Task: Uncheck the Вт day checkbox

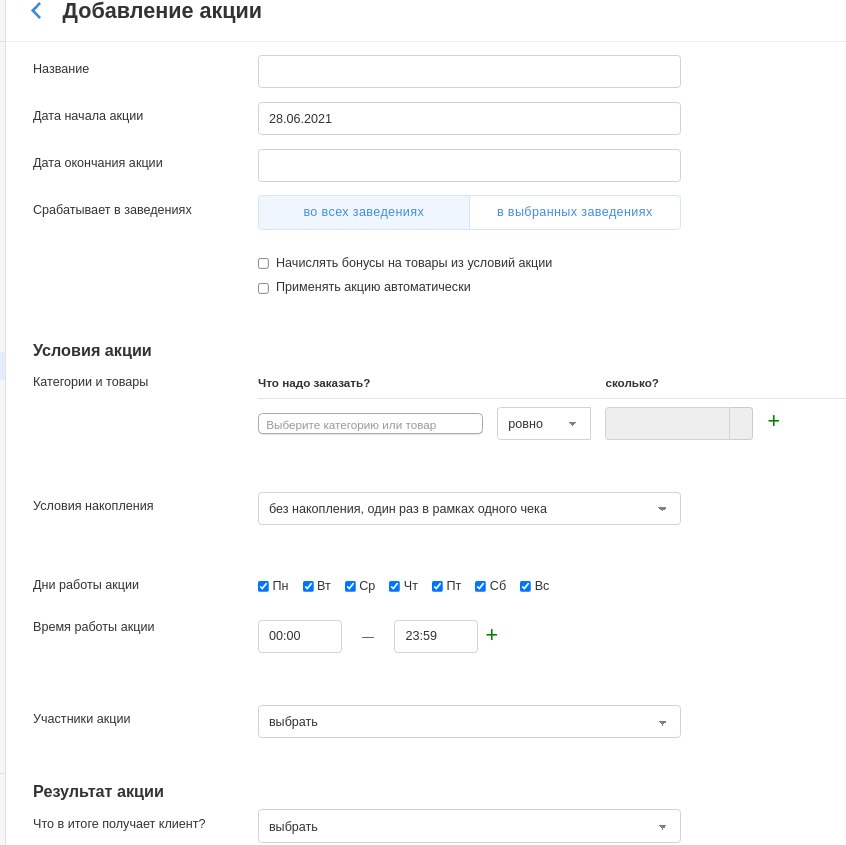Action: [308, 587]
